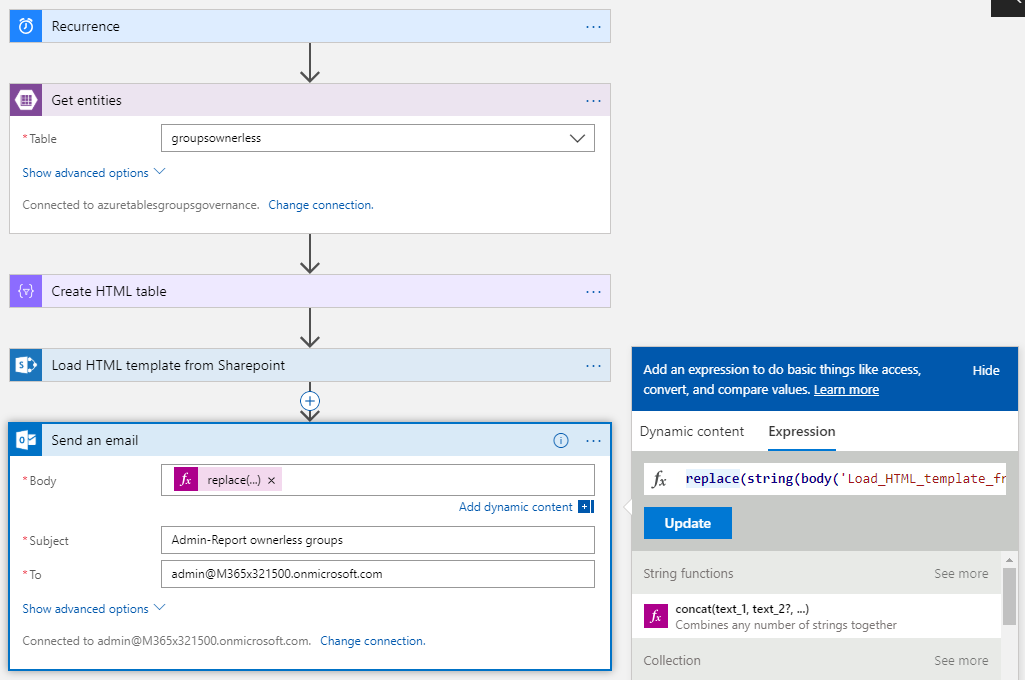Image resolution: width=1025 pixels, height=680 pixels.
Task: Open the Table dropdown showing groupsownerless
Action: pyautogui.click(x=577, y=138)
